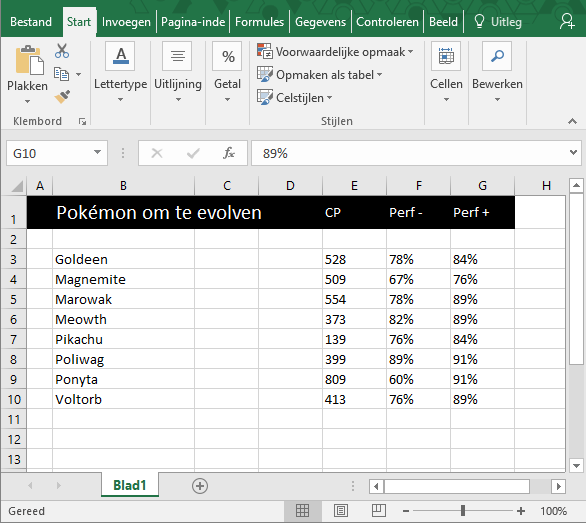Switch to Page Break Preview icon
Screen dimensions: 586x523
pyautogui.click(x=379, y=511)
